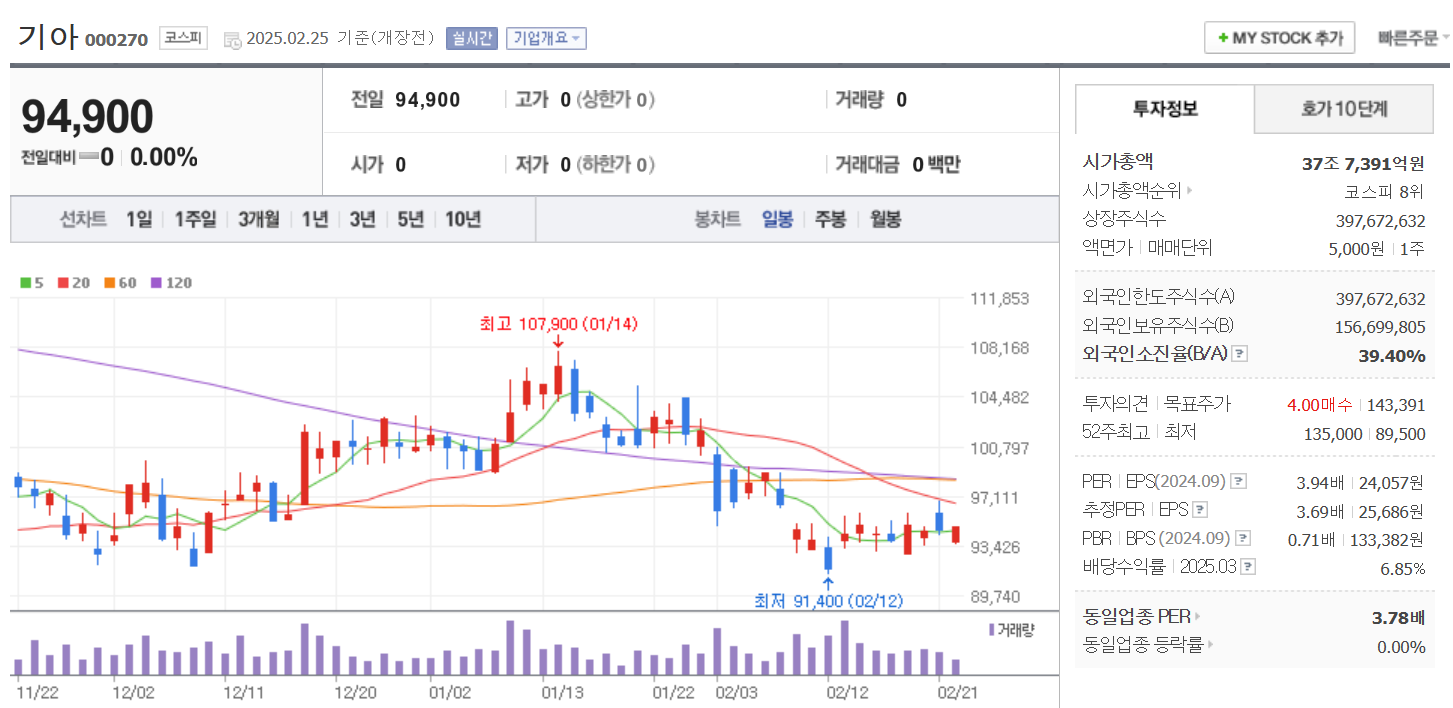Click the MY STOCK 추가 button
1453x708 pixels.
pyautogui.click(x=1279, y=37)
